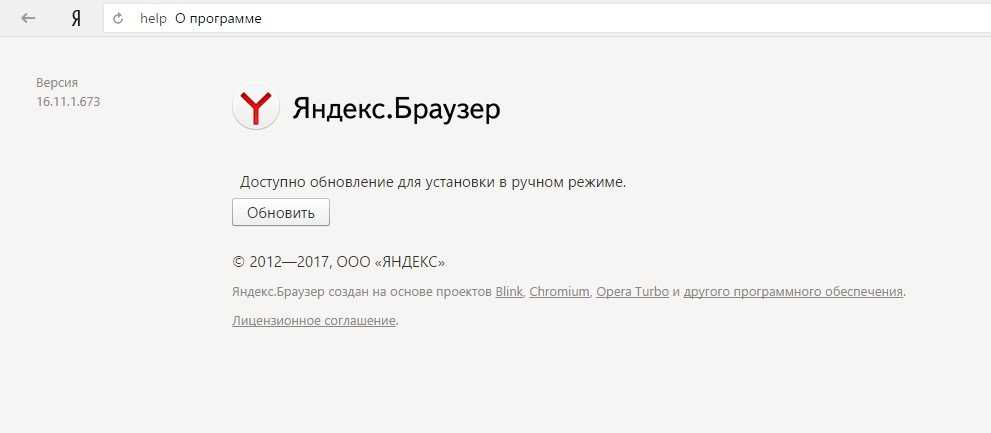
Task: Reload the page with the refresh icon
Action: [x=119, y=18]
